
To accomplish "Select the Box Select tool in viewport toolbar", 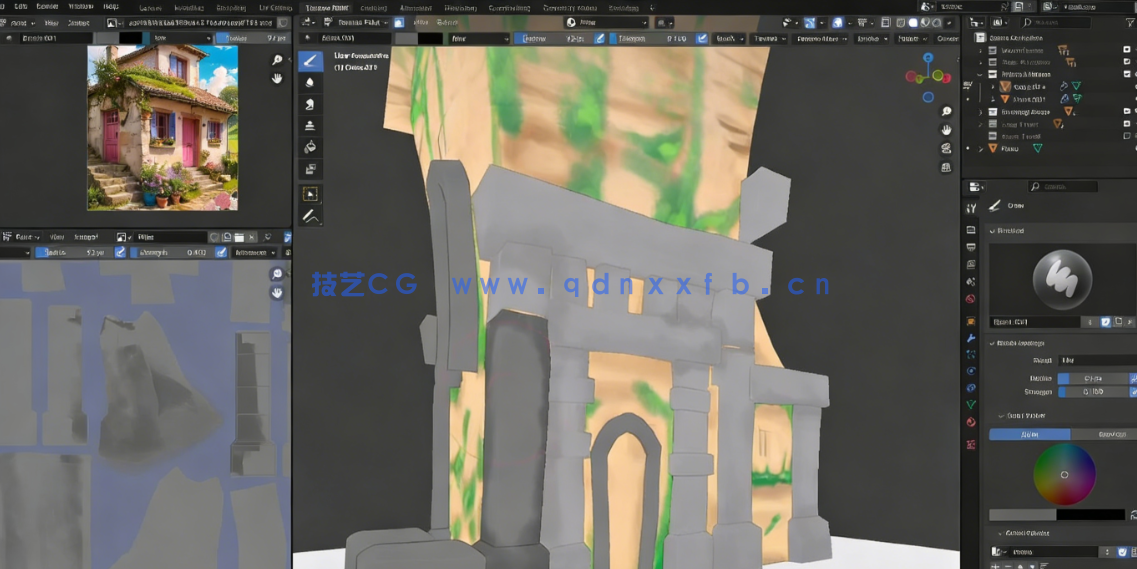I will click(310, 194).
